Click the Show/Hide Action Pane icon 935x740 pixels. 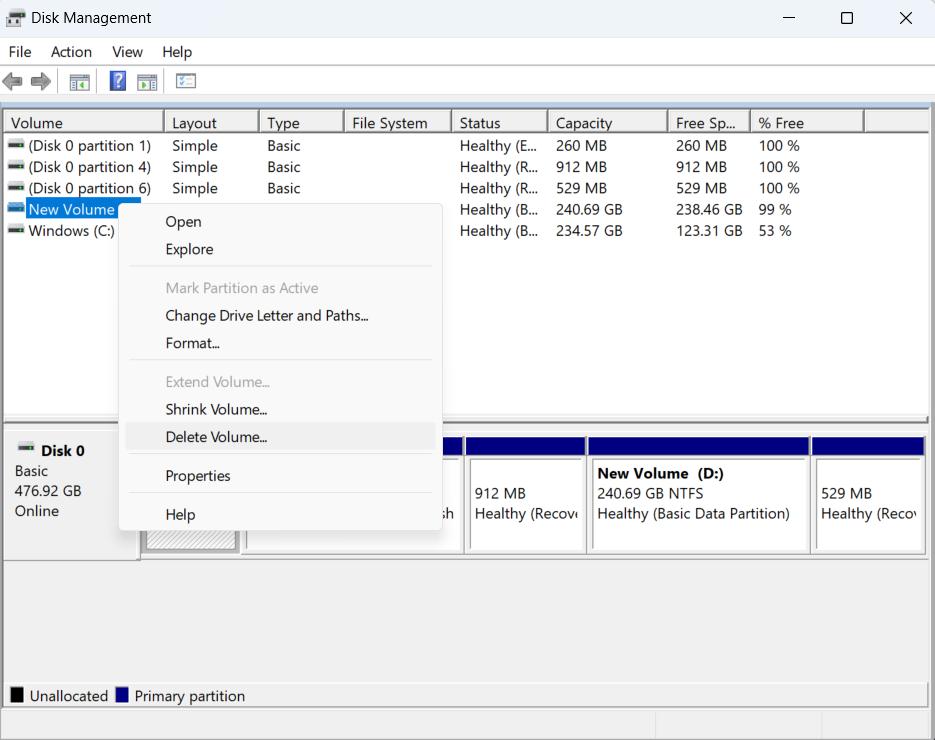147,82
